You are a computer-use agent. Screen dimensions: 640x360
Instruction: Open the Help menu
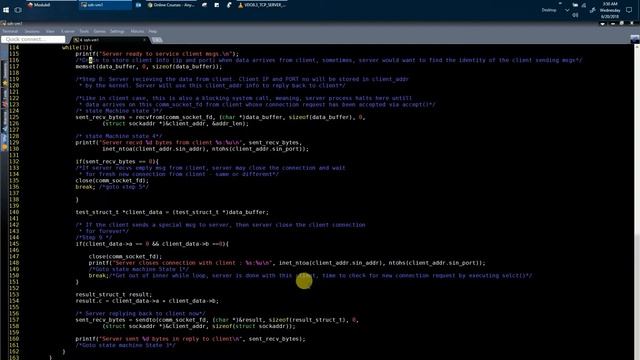click(153, 31)
